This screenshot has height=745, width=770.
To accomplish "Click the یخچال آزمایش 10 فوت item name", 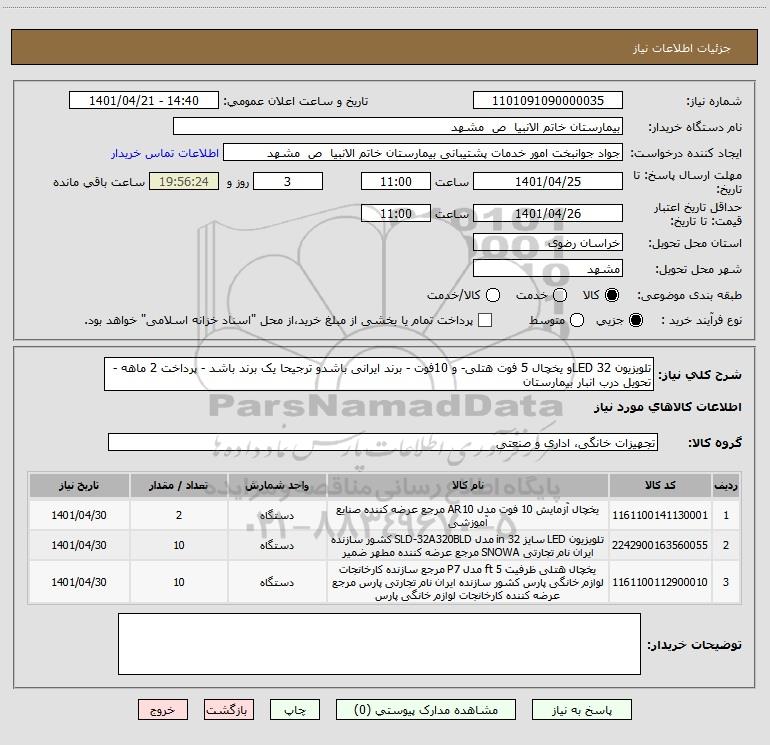I will [x=468, y=516].
